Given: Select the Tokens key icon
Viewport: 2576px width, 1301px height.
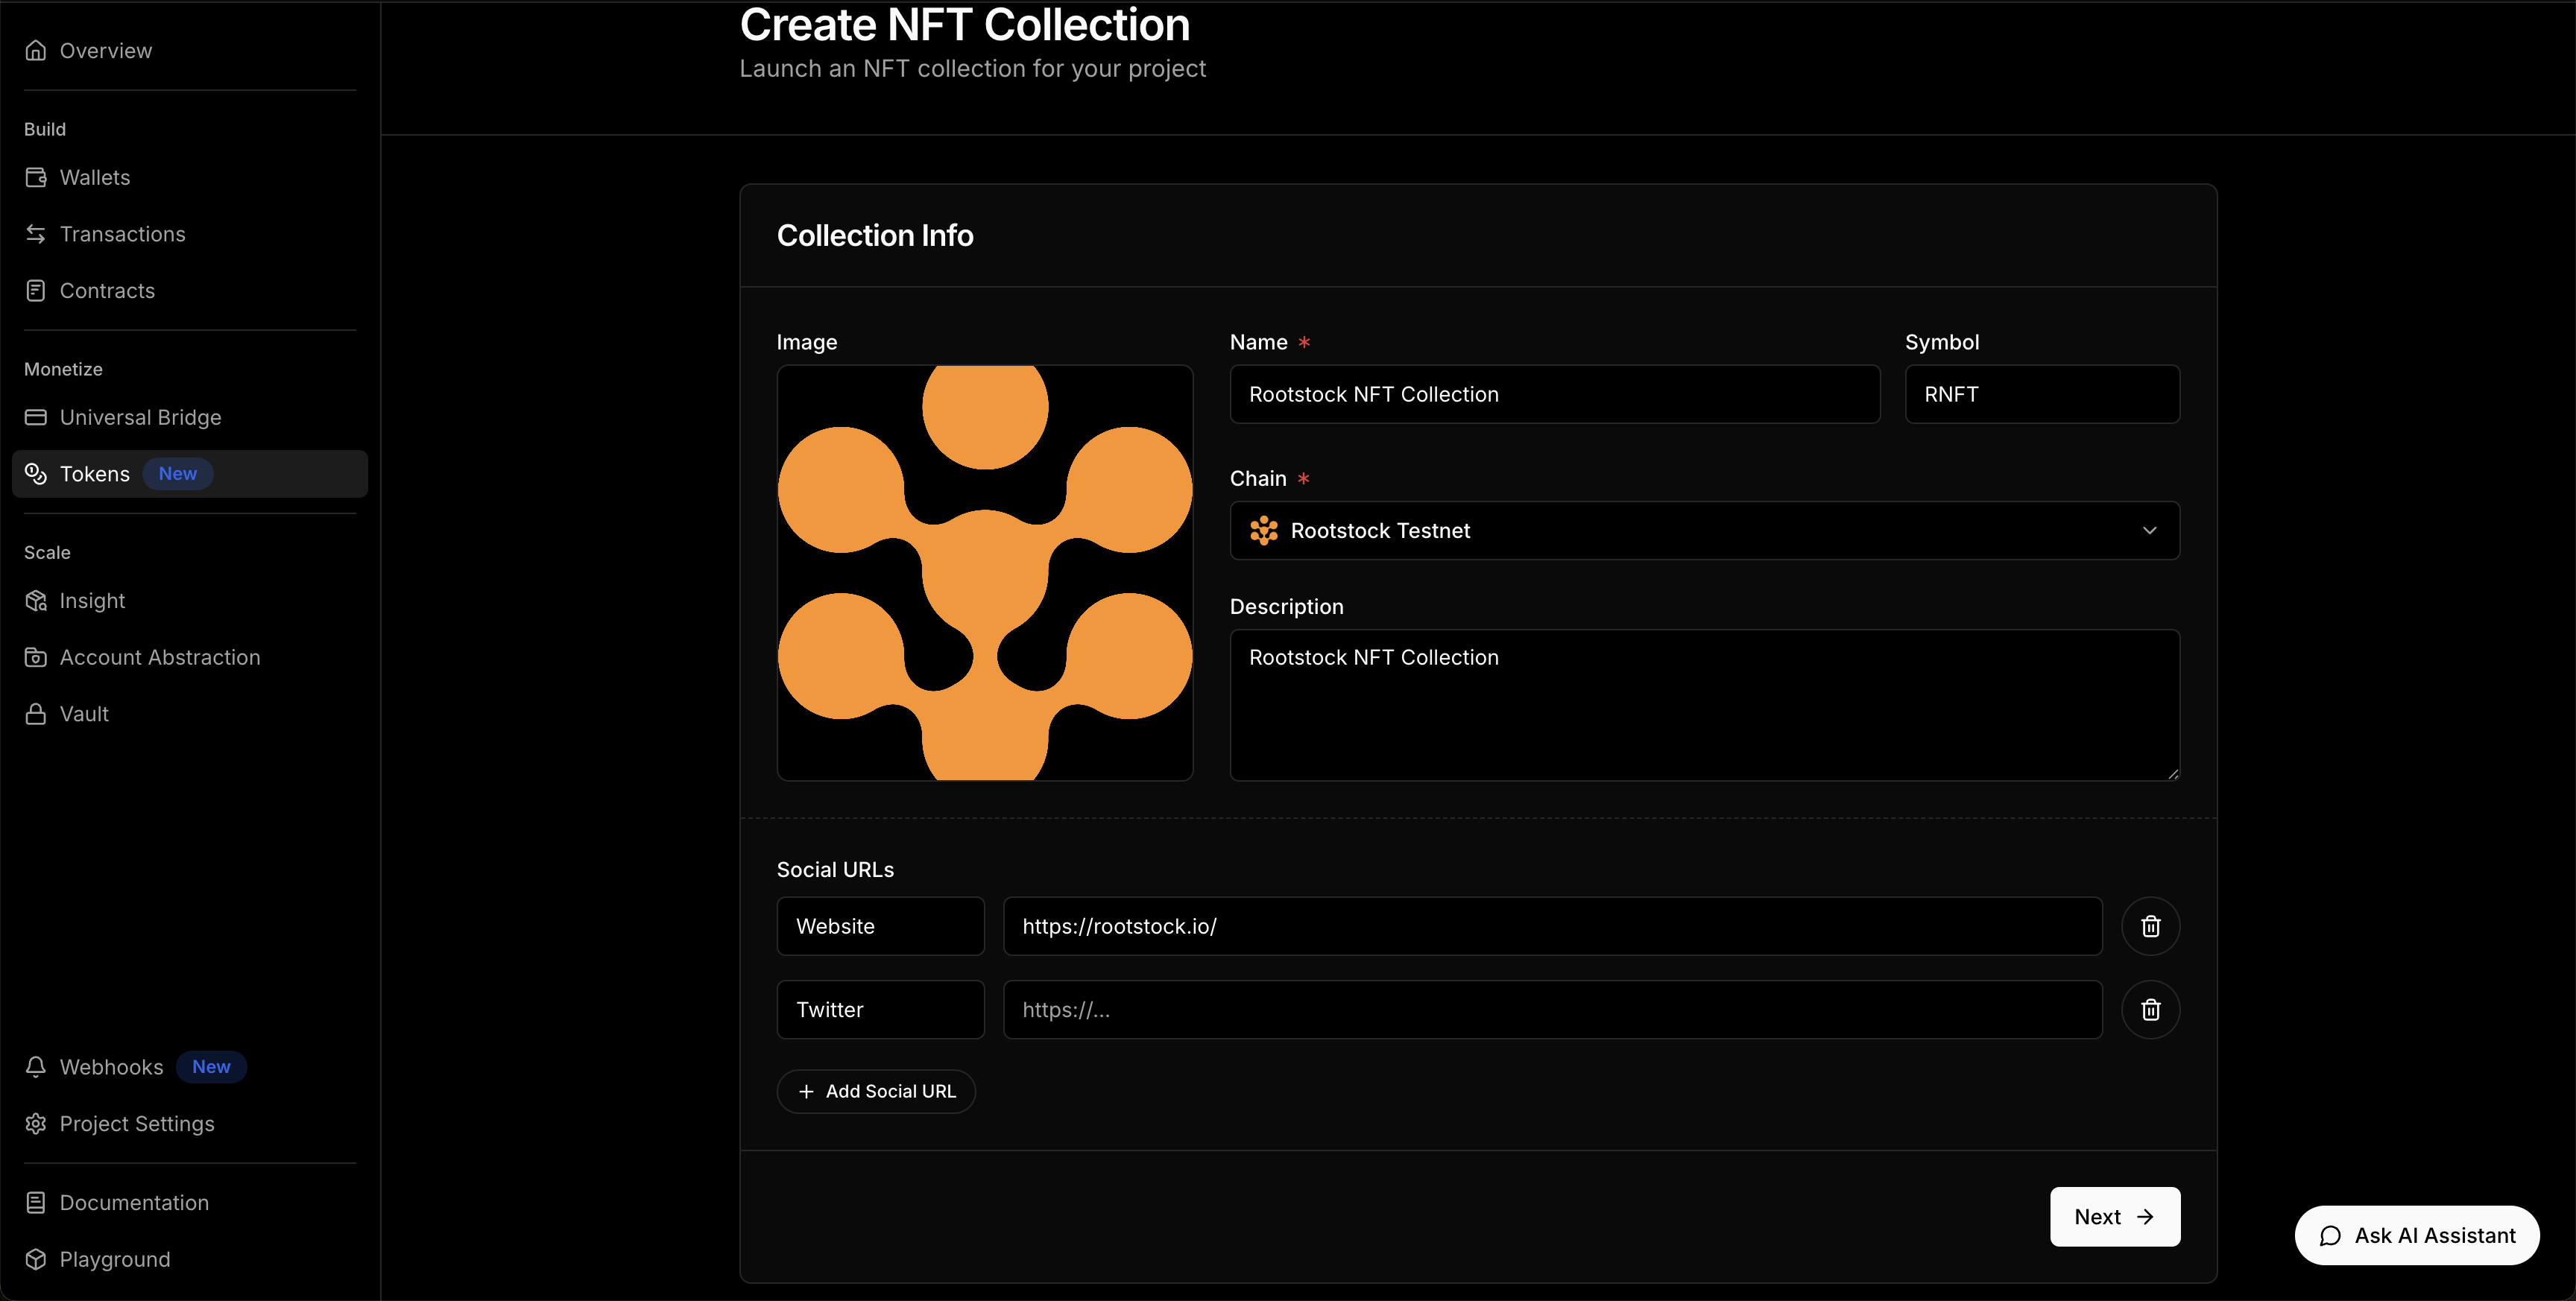Looking at the screenshot, I should coord(36,474).
